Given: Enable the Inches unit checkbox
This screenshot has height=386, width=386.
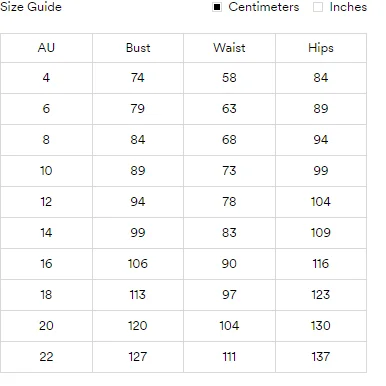Looking at the screenshot, I should (x=318, y=7).
